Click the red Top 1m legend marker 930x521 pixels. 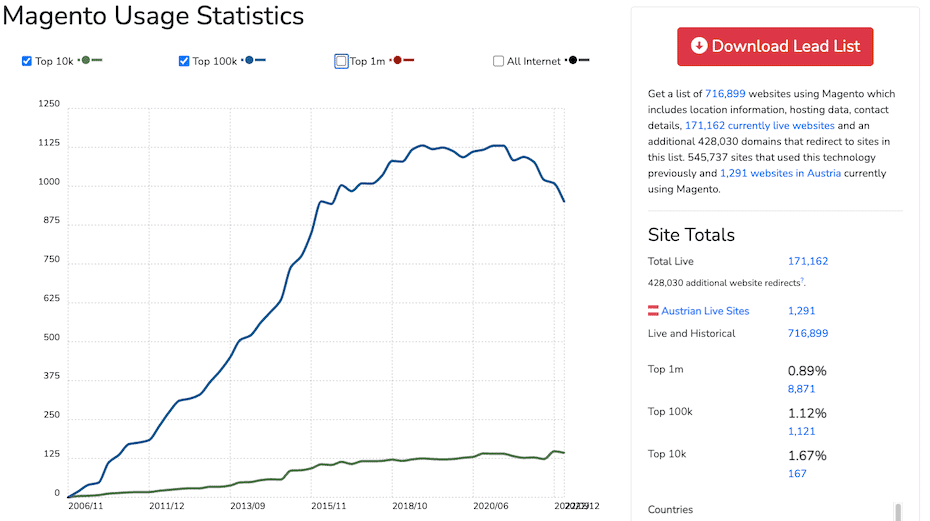403,60
